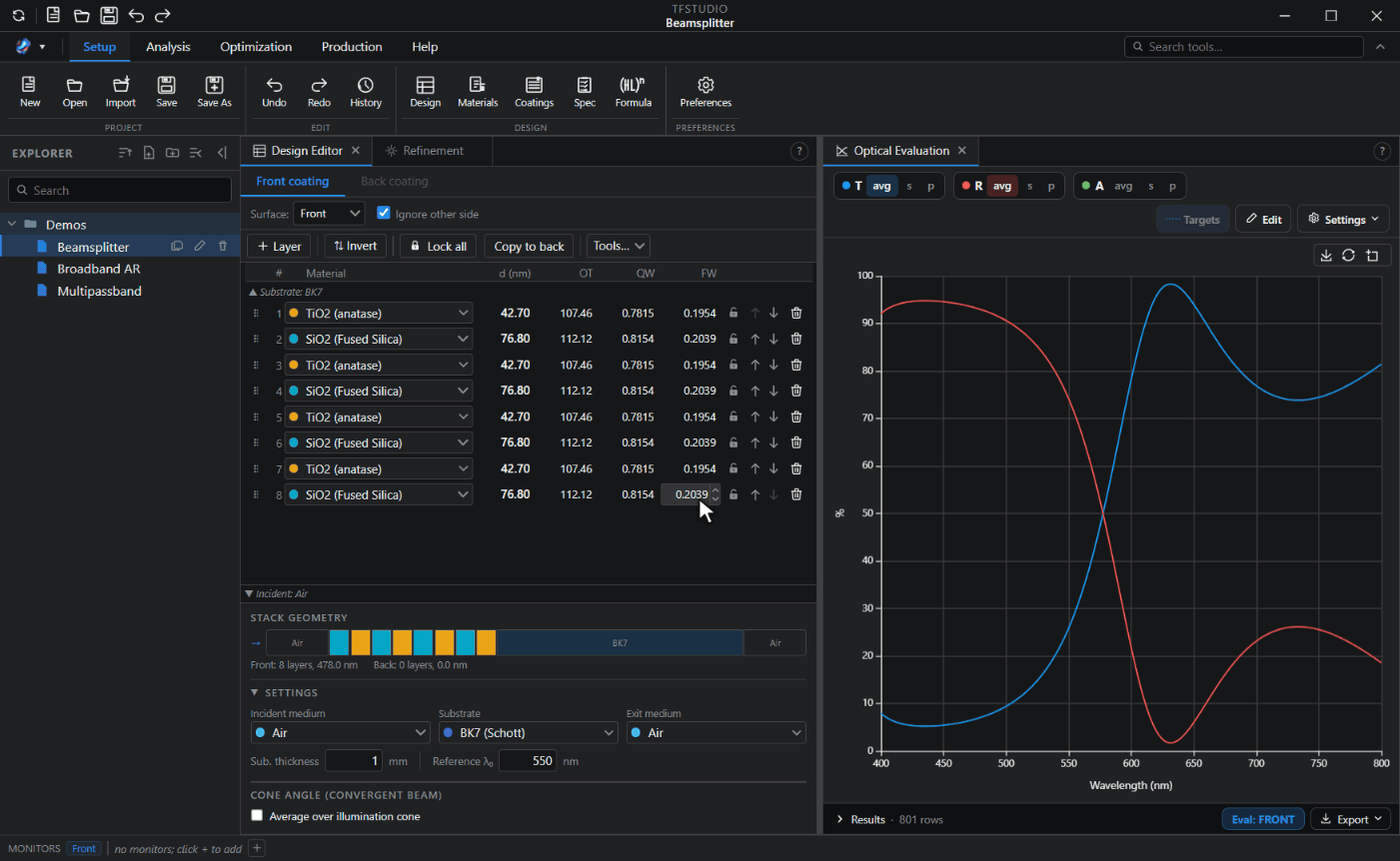This screenshot has width=1400, height=861.
Task: Move layer 5 TiO2 up
Action: (755, 417)
